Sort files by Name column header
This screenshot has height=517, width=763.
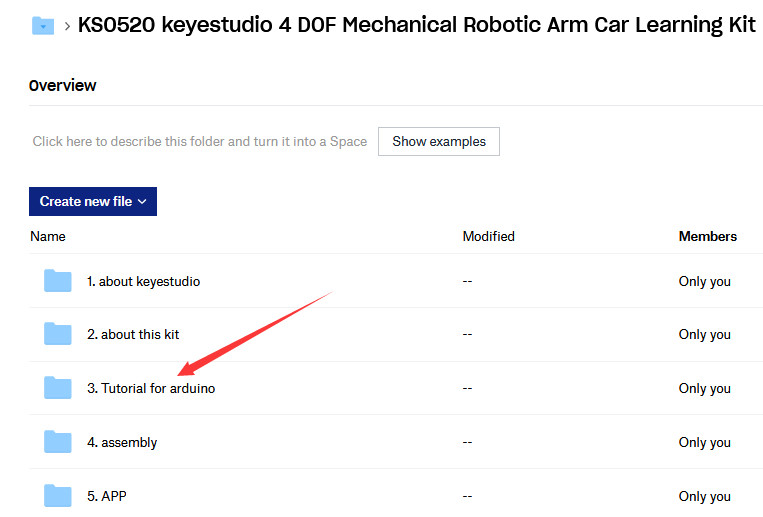pyautogui.click(x=48, y=236)
